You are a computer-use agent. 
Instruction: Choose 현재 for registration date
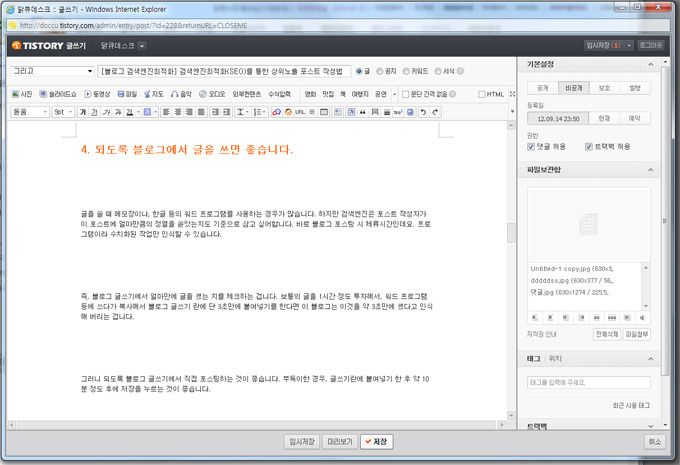pyautogui.click(x=604, y=118)
